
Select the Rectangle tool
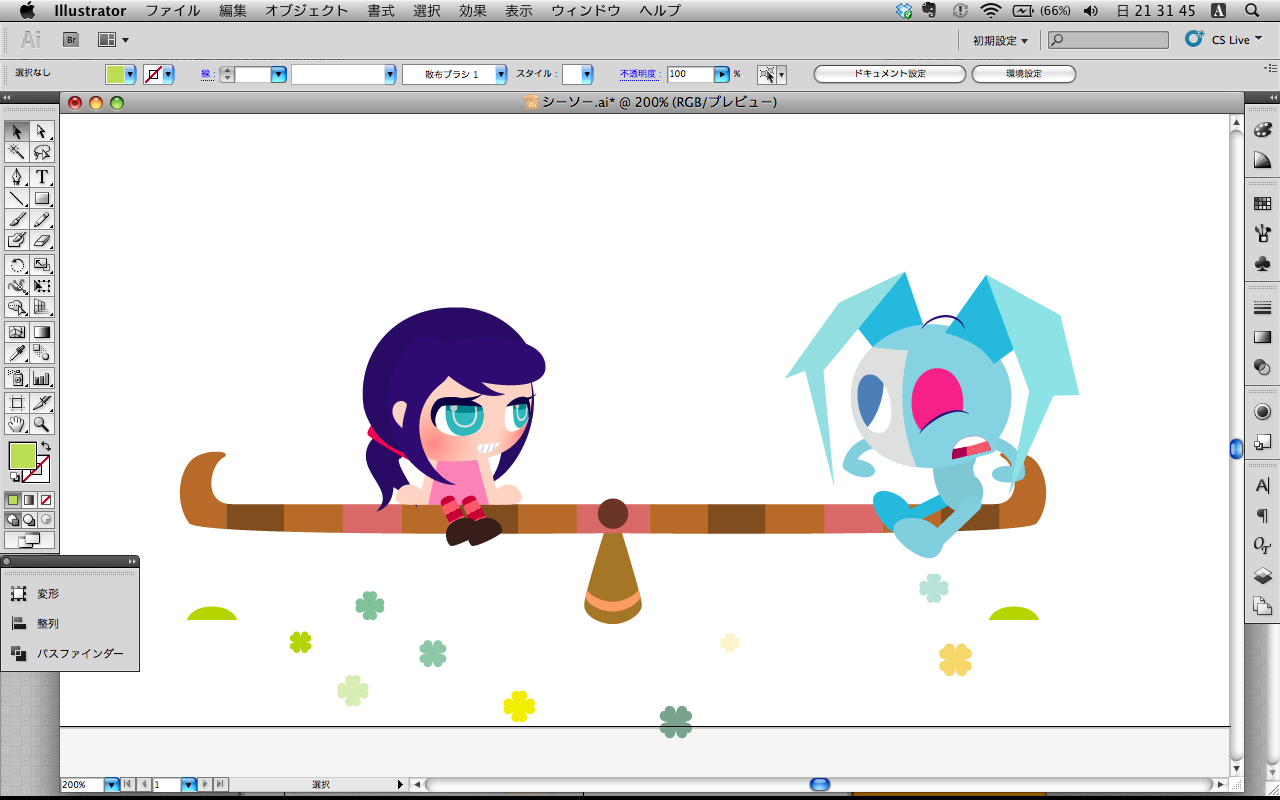click(x=42, y=198)
